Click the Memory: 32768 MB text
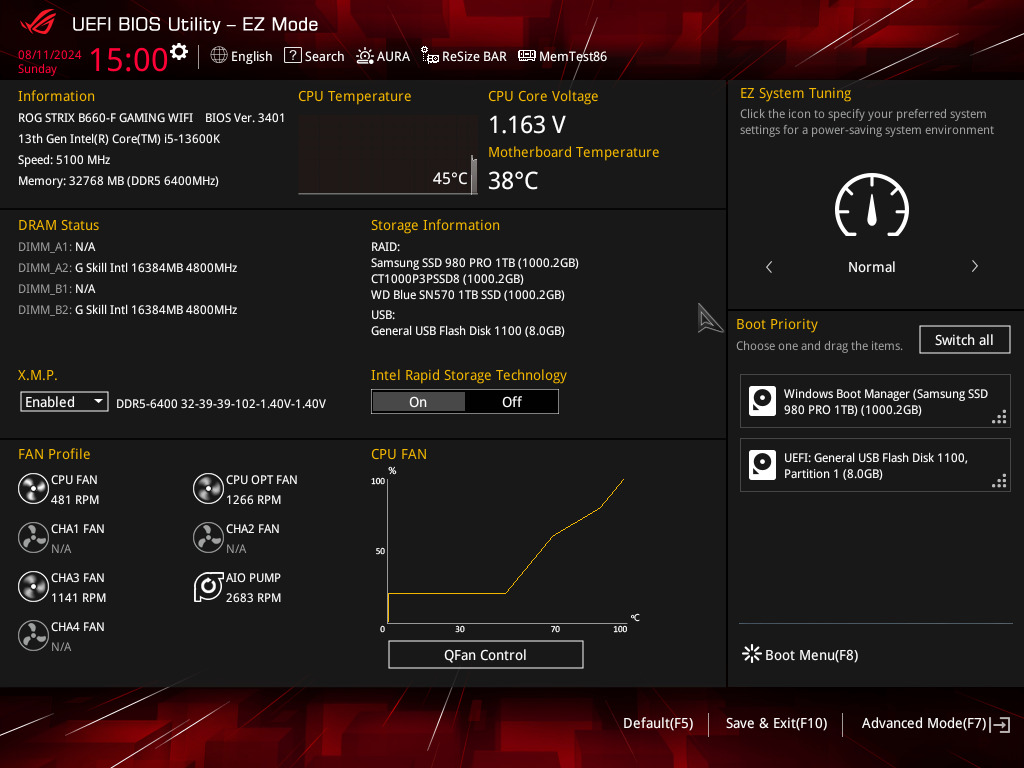 [118, 181]
